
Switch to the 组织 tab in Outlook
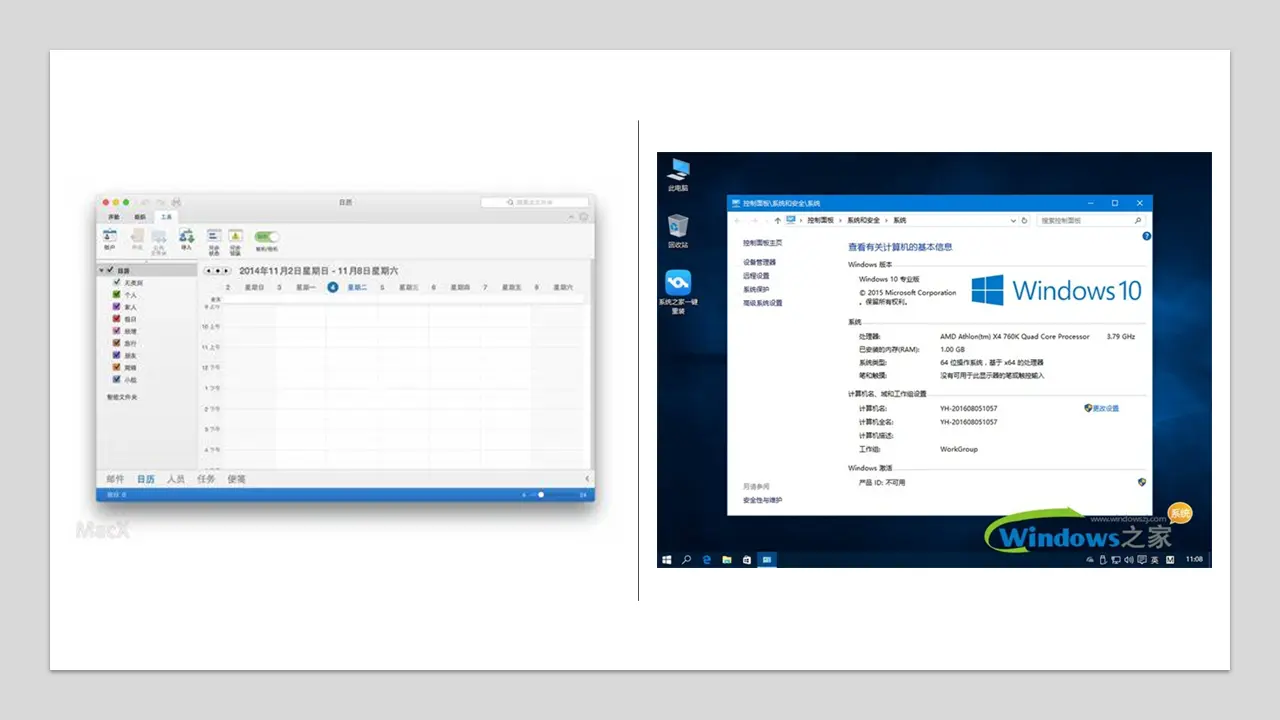tap(140, 217)
